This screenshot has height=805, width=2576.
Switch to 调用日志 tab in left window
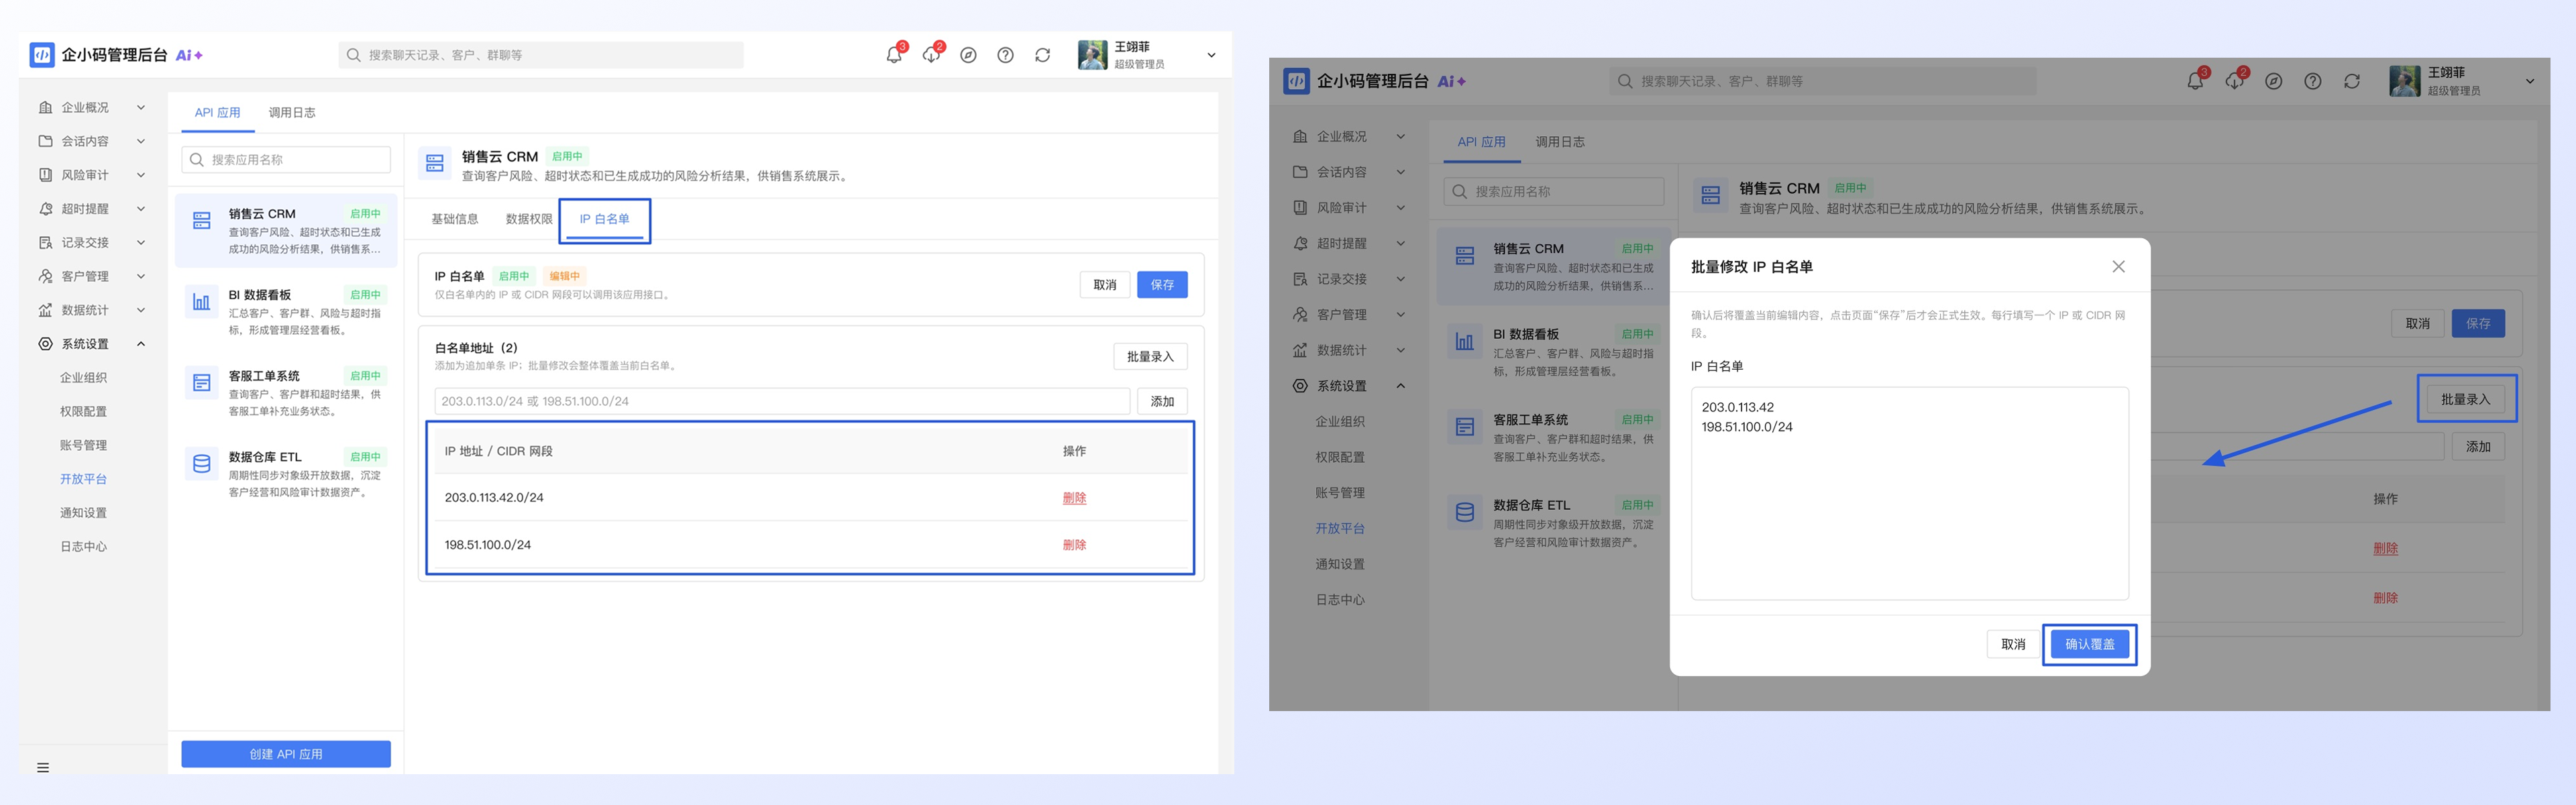pyautogui.click(x=292, y=112)
